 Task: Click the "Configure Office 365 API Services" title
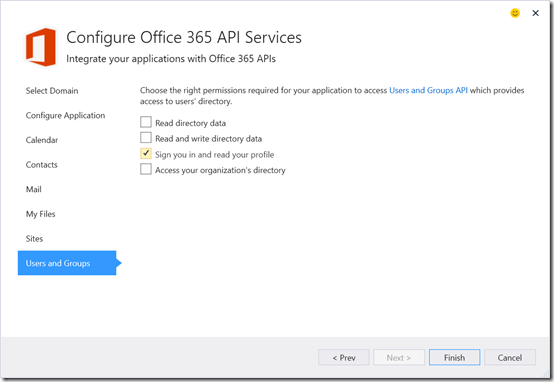[184, 37]
